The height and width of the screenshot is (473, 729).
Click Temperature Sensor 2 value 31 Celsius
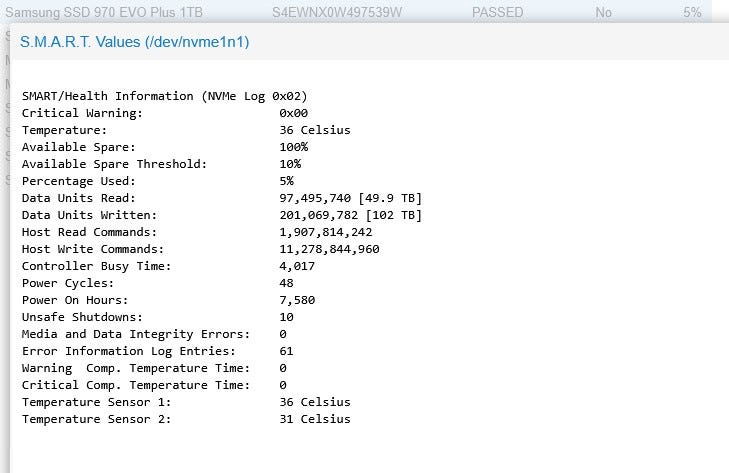[x=315, y=419]
